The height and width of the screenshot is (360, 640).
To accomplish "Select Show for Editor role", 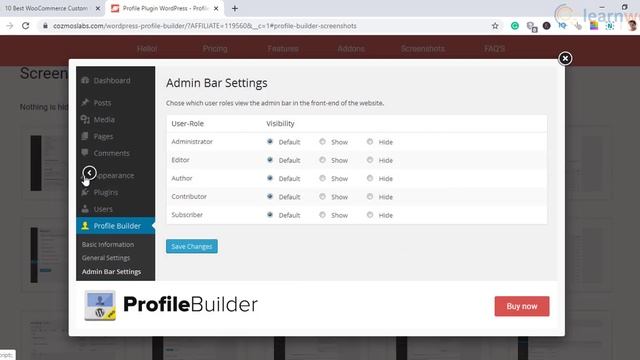I will tap(322, 160).
